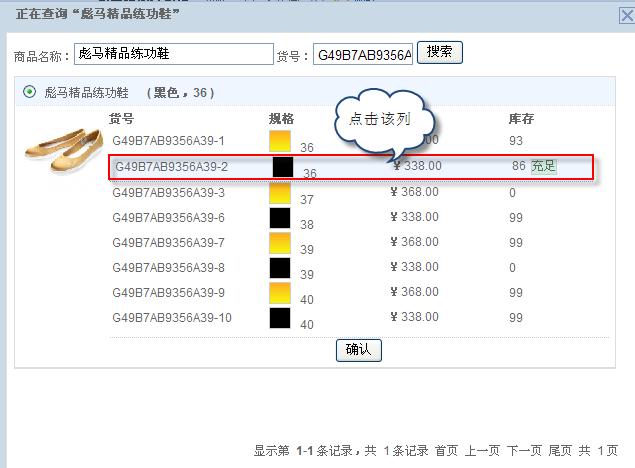Click the 充足 stock status tag
635x468 pixels.
tap(543, 166)
